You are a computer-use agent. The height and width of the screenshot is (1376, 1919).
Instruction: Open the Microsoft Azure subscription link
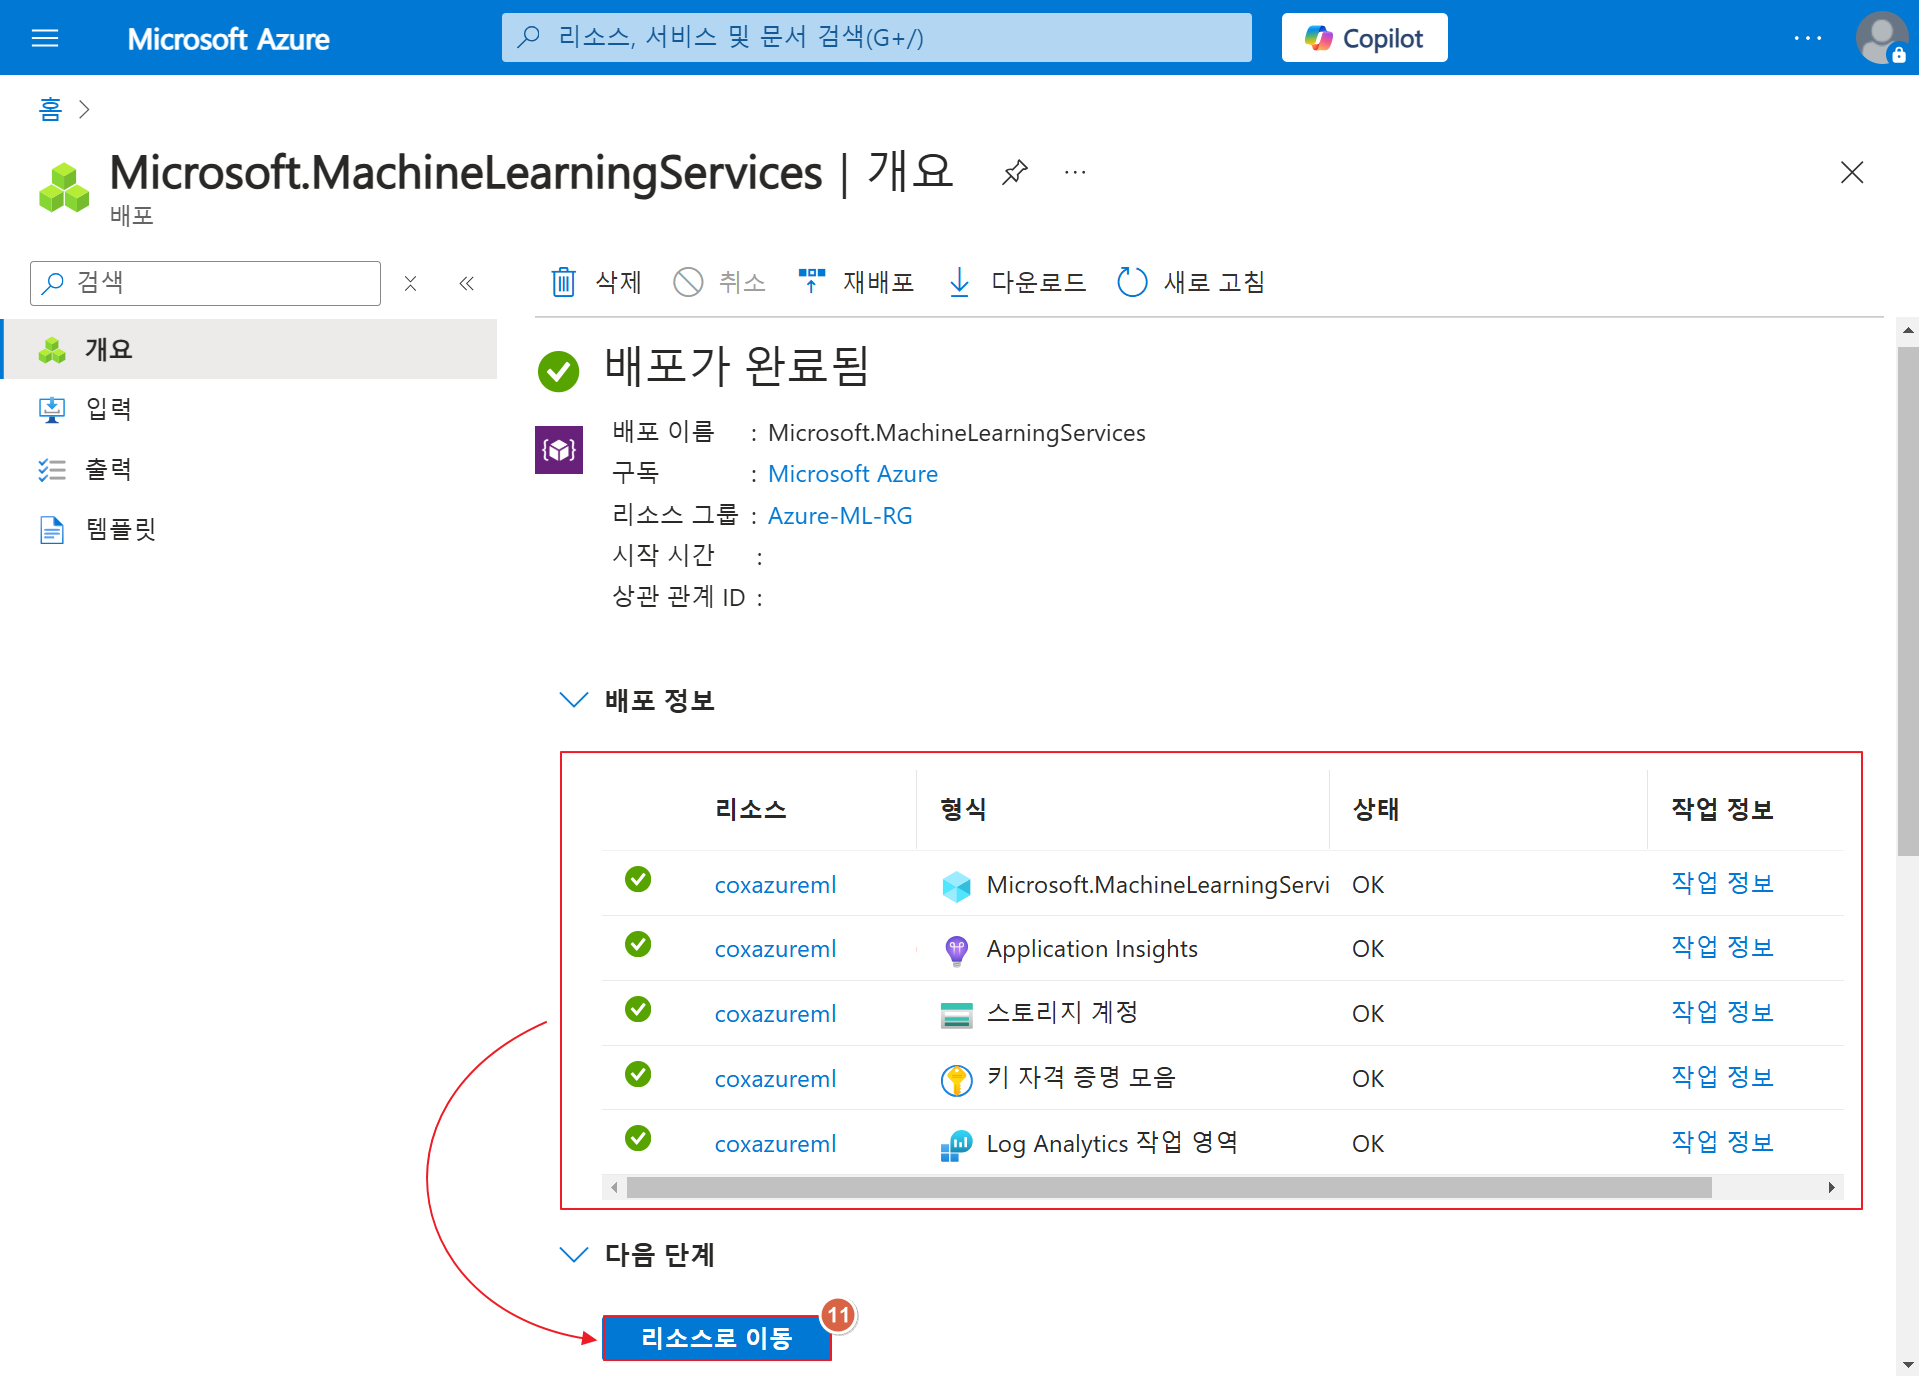point(852,474)
